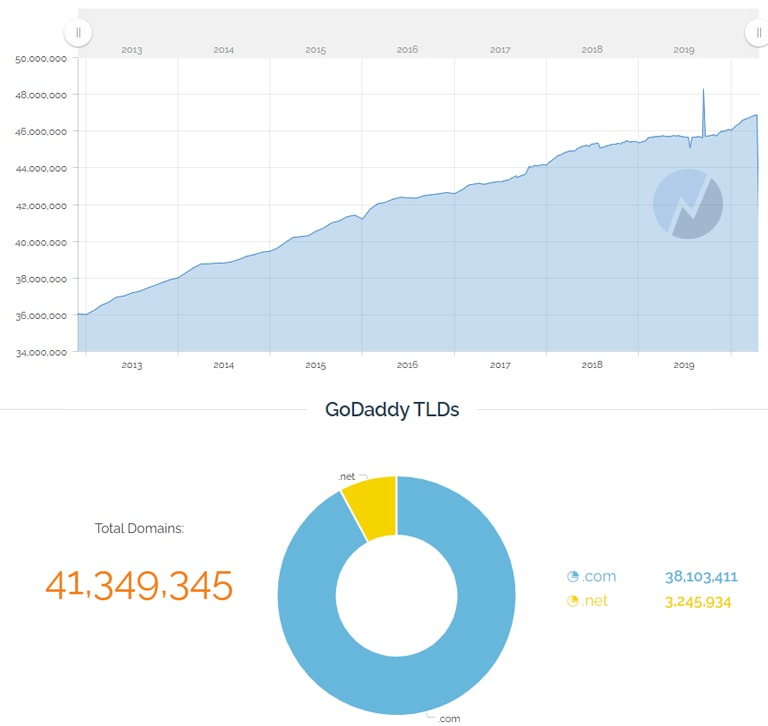The height and width of the screenshot is (726, 768).
Task: Click the .net pie icon in legend
Action: (x=573, y=601)
